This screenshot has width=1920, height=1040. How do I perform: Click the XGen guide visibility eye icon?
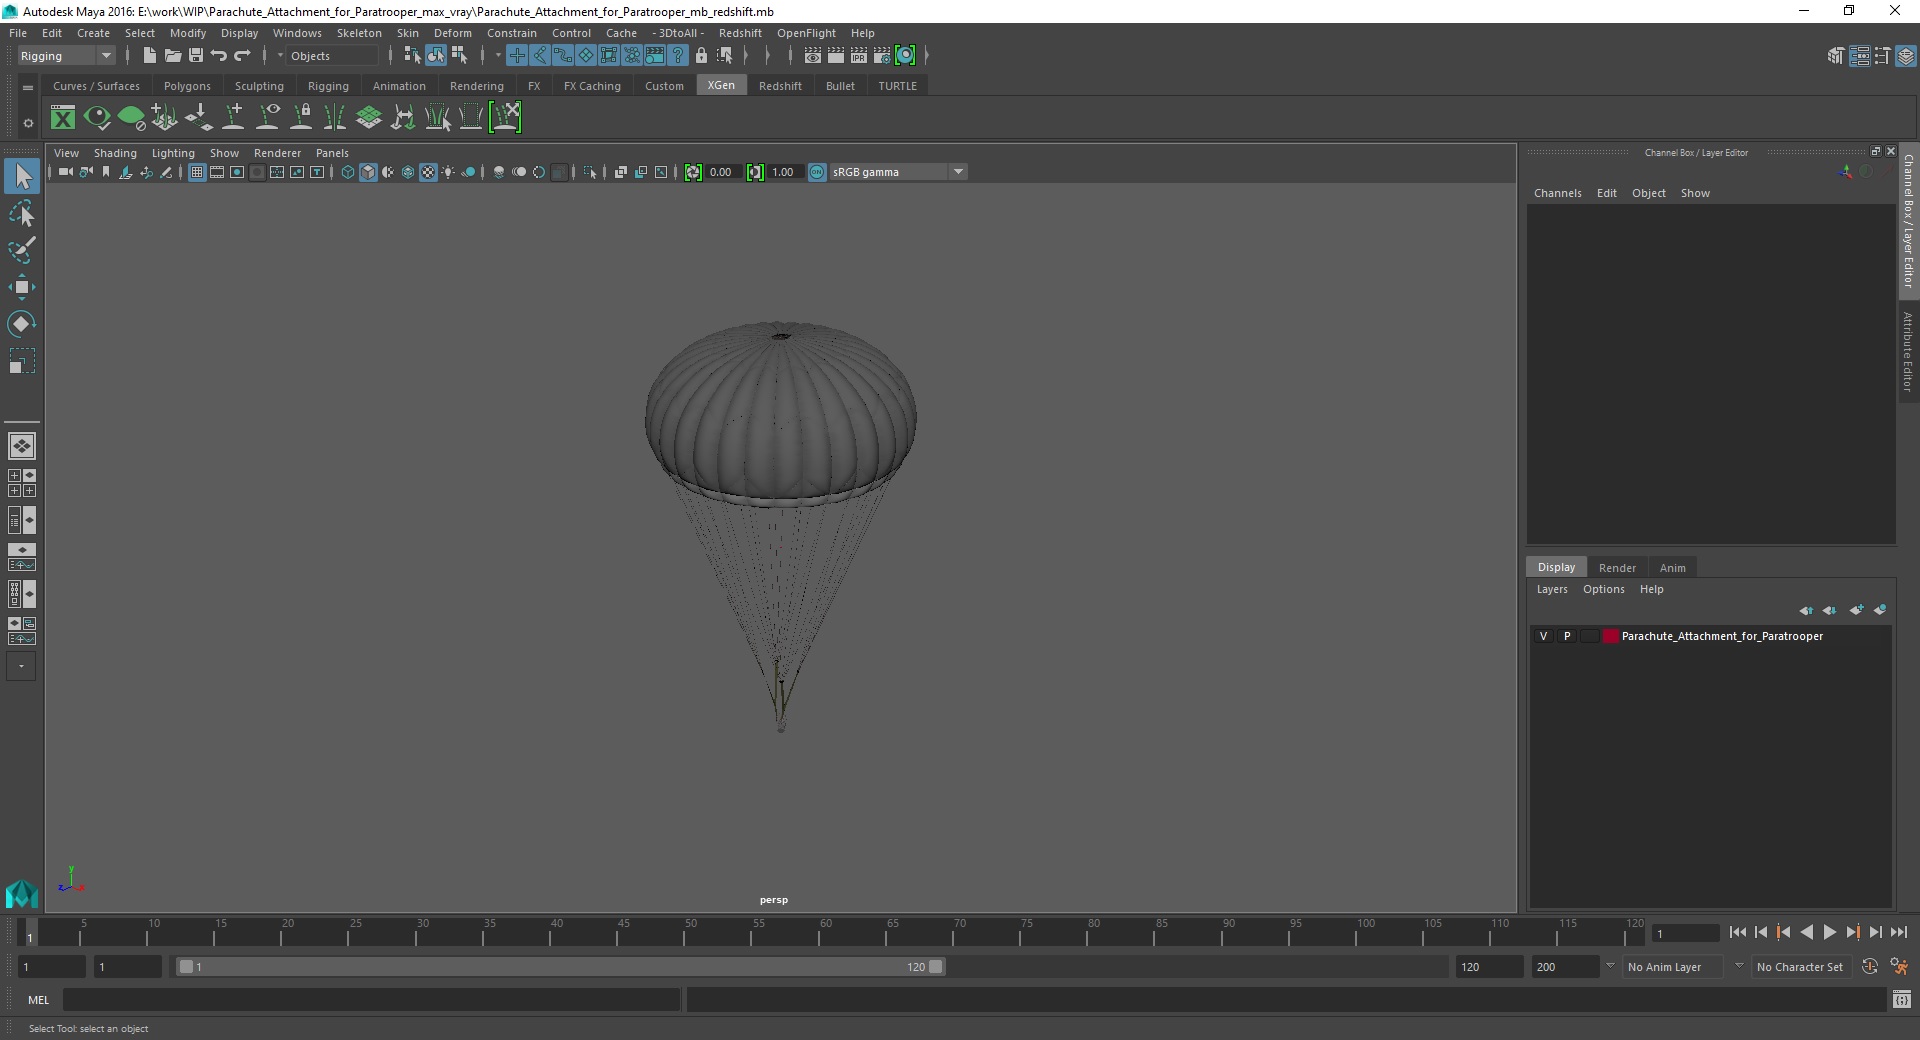[267, 118]
